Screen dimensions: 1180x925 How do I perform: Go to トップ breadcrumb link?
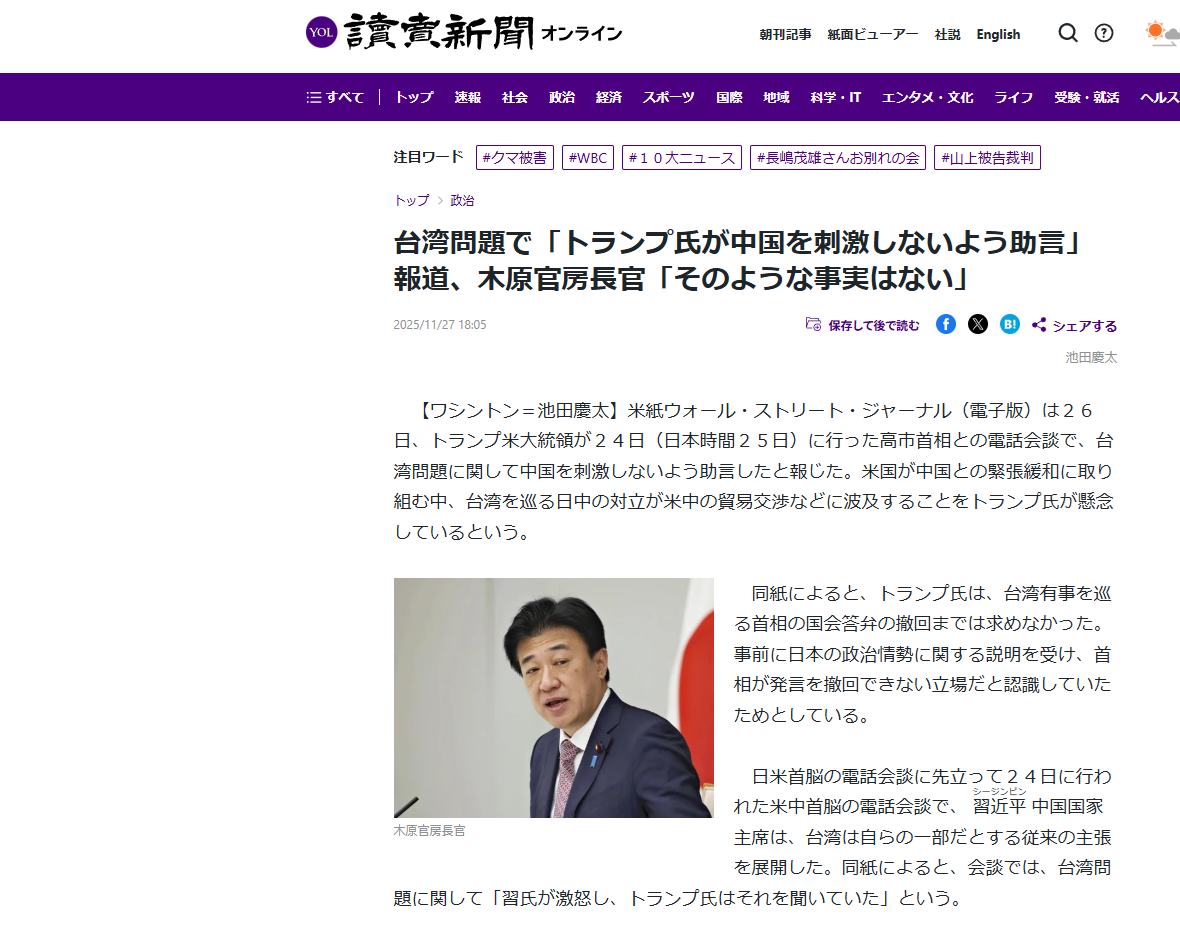coord(412,200)
